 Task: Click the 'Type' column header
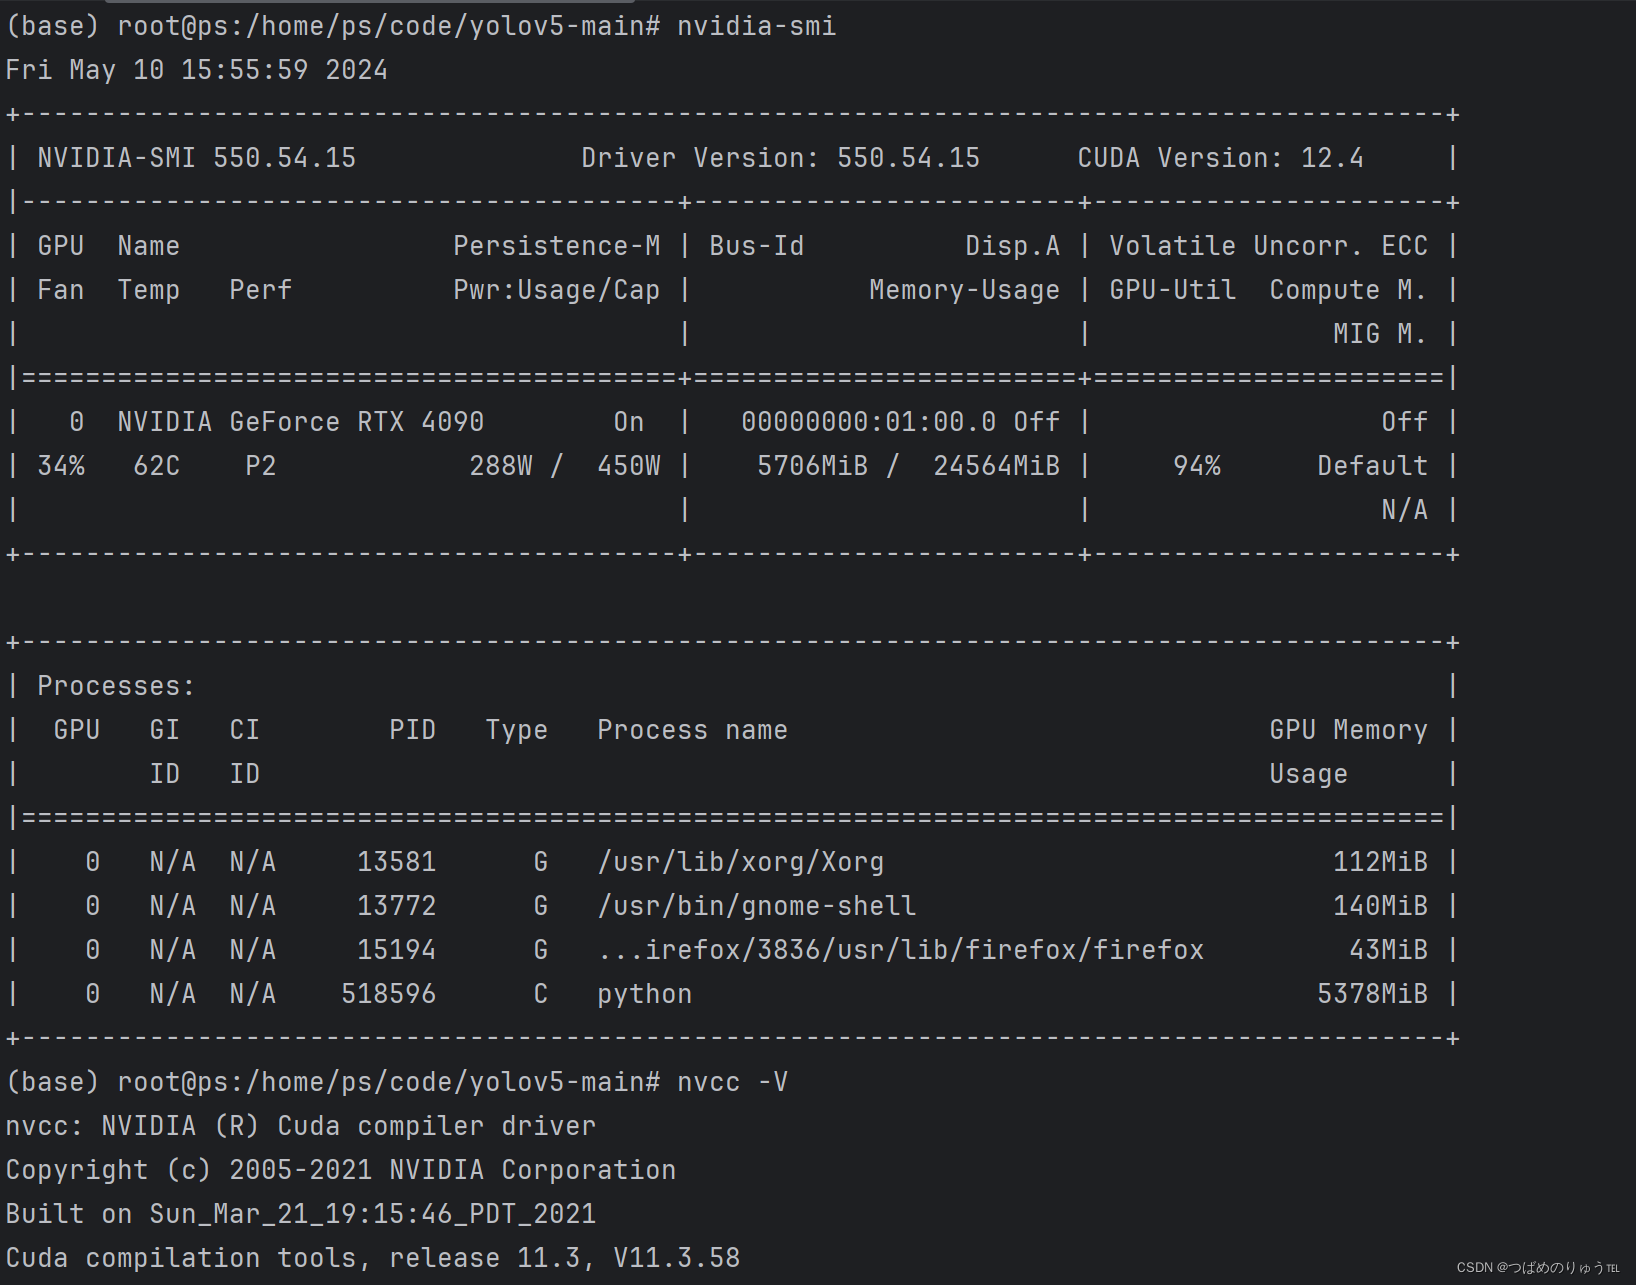(517, 730)
